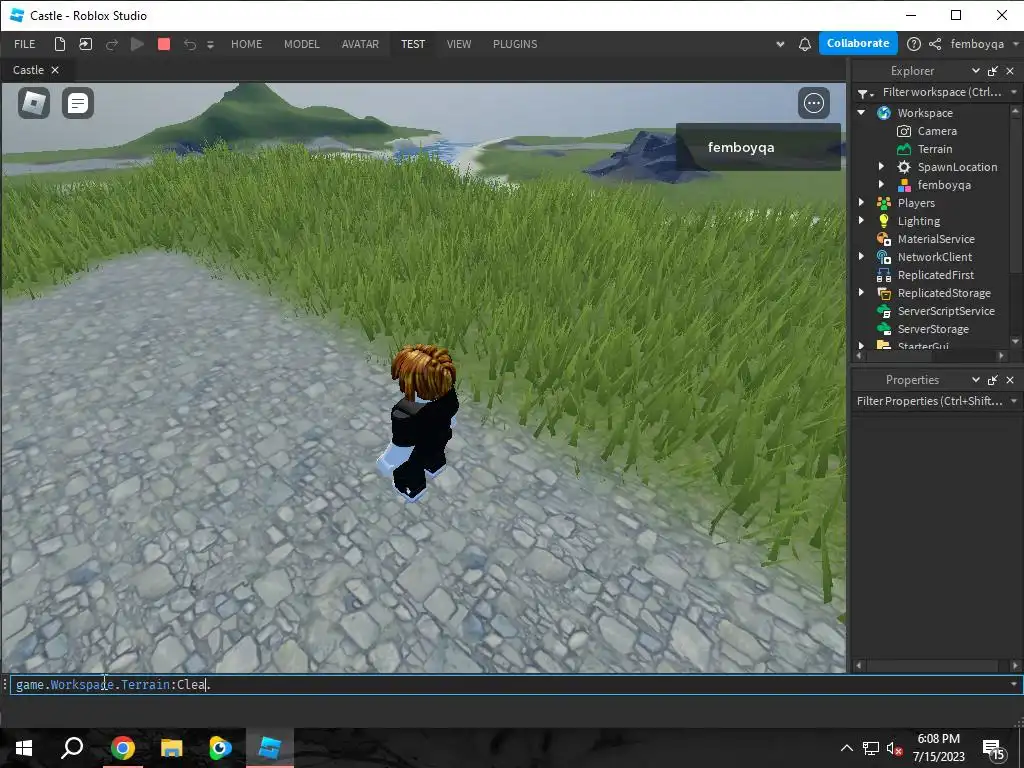This screenshot has width=1024, height=768.
Task: Select ServerStorage in Explorer
Action: 933,329
